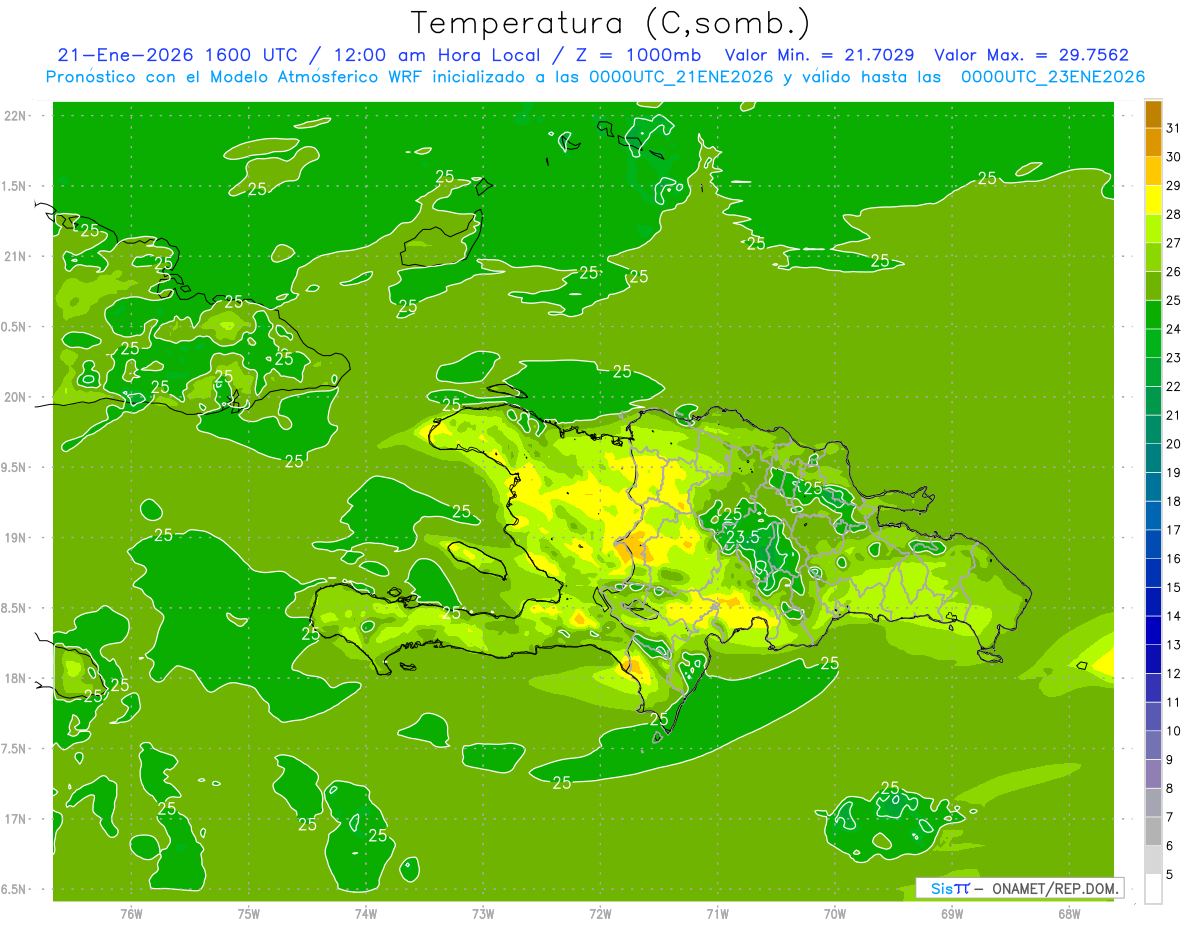
Task: Click clipped latitude label "0.5N"
Action: click(x=15, y=327)
